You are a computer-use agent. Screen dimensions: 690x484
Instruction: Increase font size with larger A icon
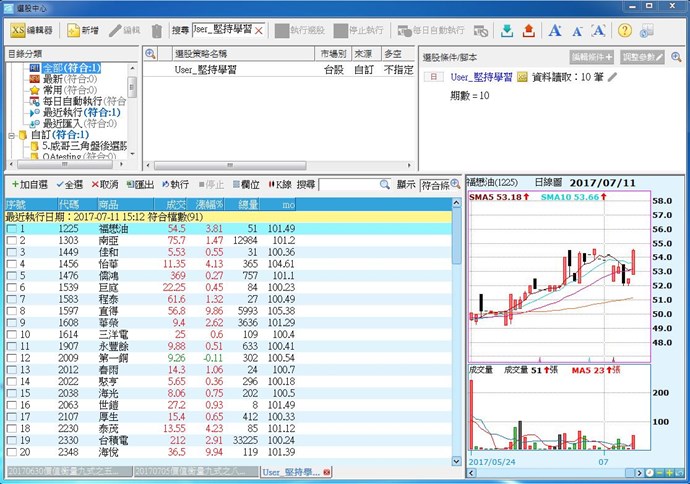(556, 31)
